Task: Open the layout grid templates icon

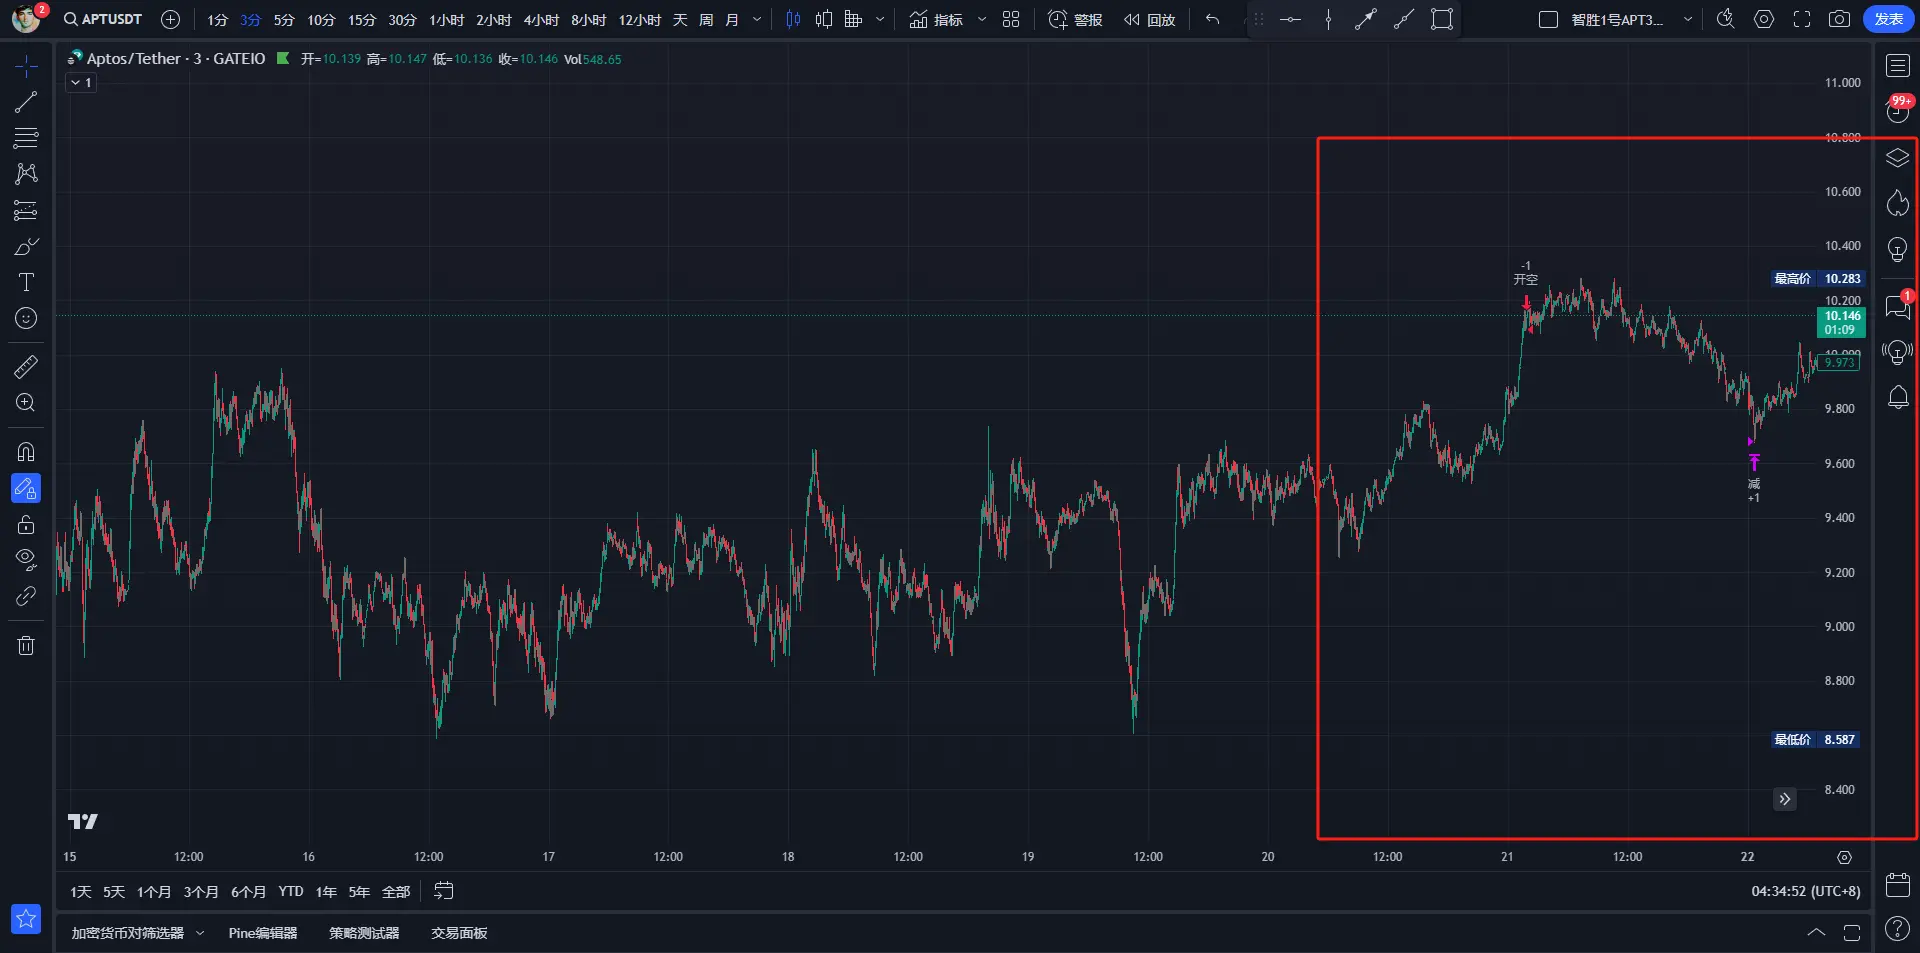Action: pyautogui.click(x=1011, y=20)
